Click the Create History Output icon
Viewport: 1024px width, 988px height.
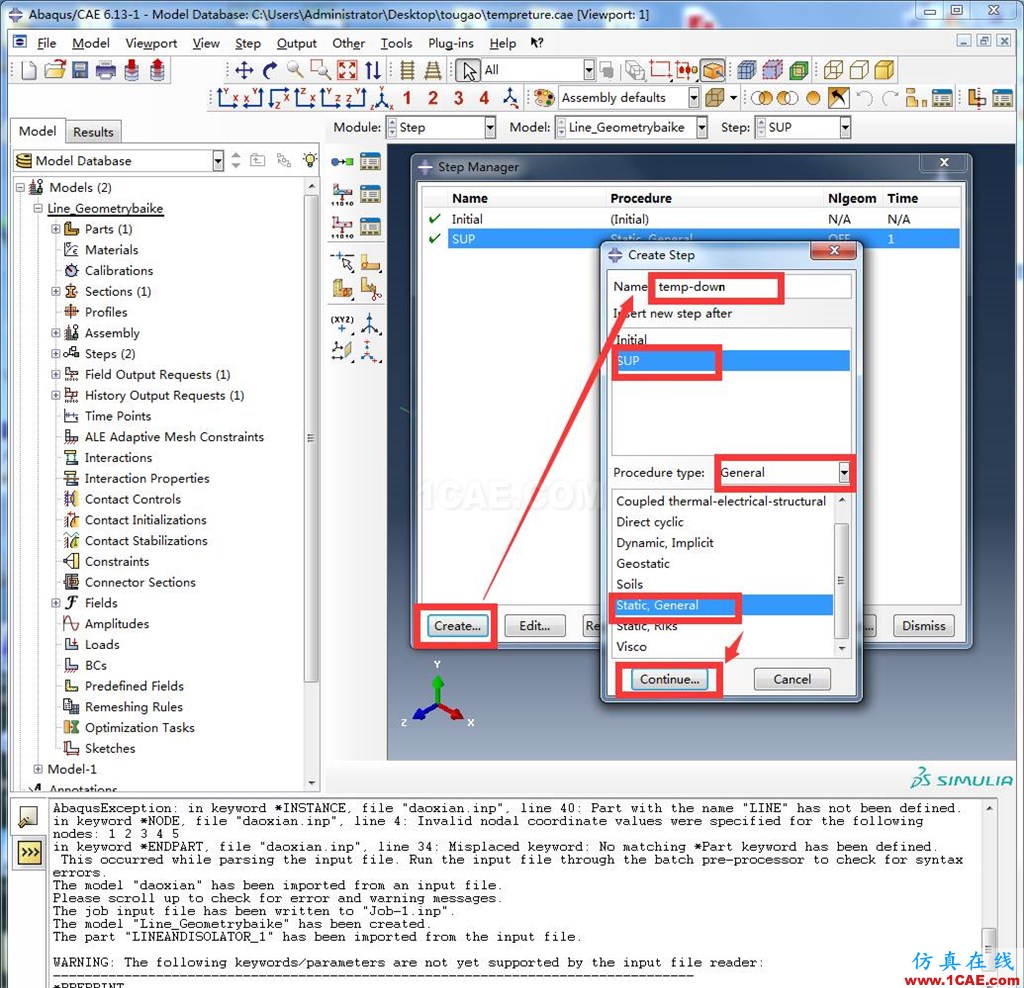[342, 227]
